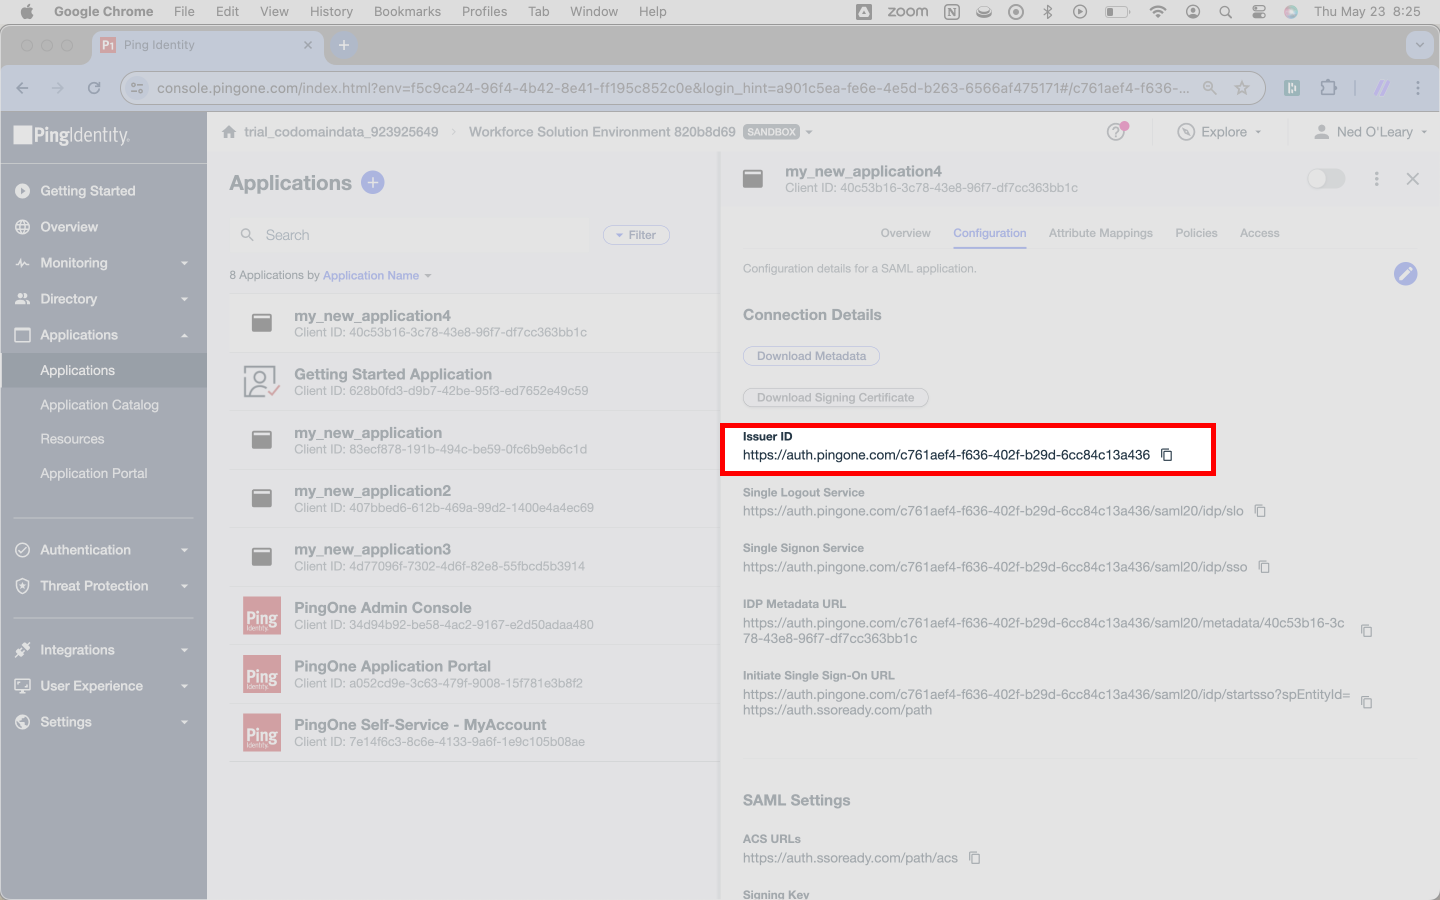Expand the Directory sidebar section
This screenshot has width=1440, height=900.
tap(103, 299)
